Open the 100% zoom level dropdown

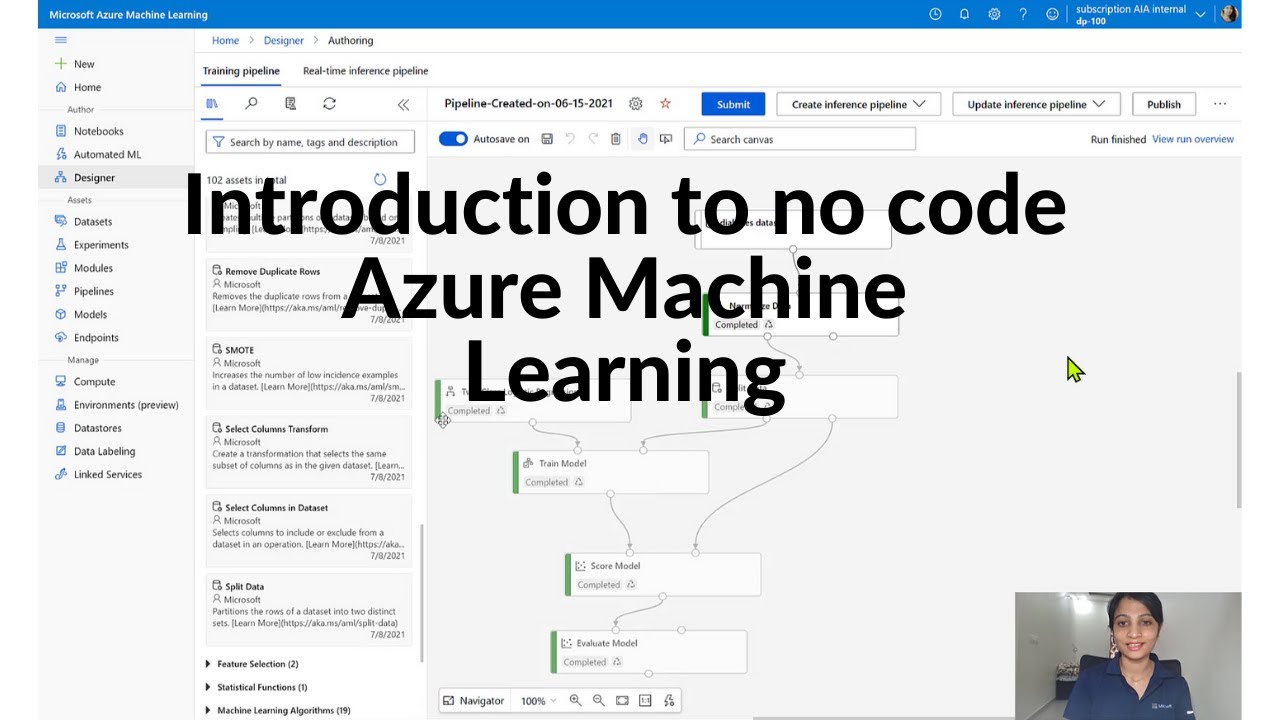tap(538, 701)
